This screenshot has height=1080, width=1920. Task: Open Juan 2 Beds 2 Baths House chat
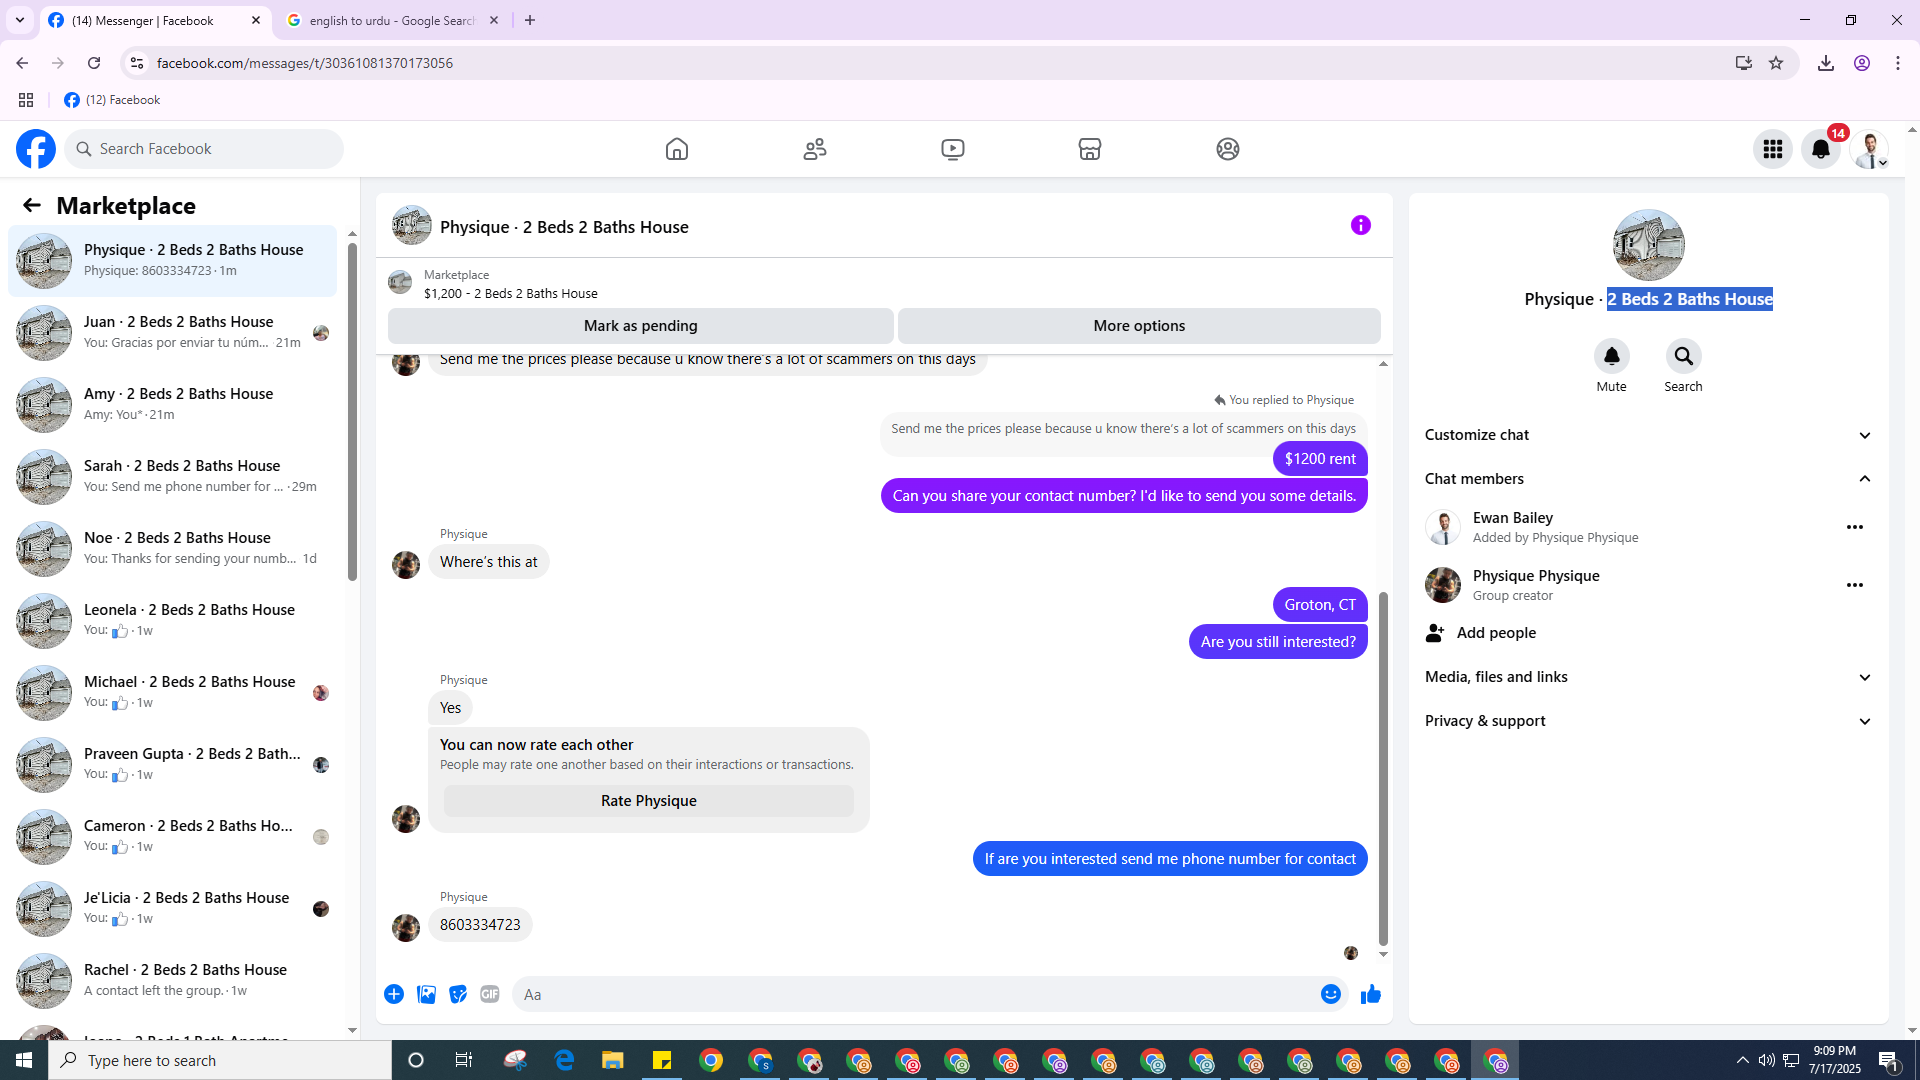pos(172,333)
